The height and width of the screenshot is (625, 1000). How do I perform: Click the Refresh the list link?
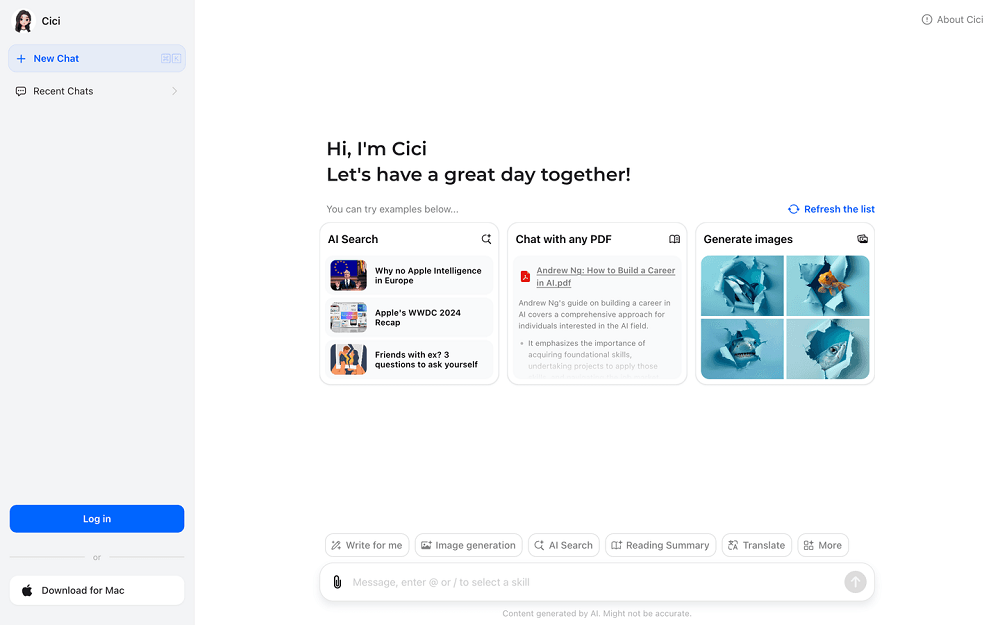click(x=831, y=208)
